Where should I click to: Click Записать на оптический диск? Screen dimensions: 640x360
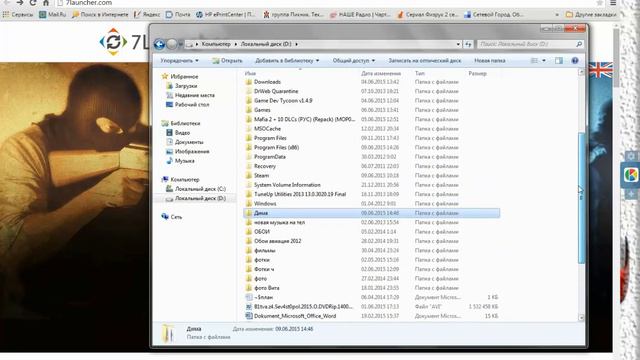(424, 60)
